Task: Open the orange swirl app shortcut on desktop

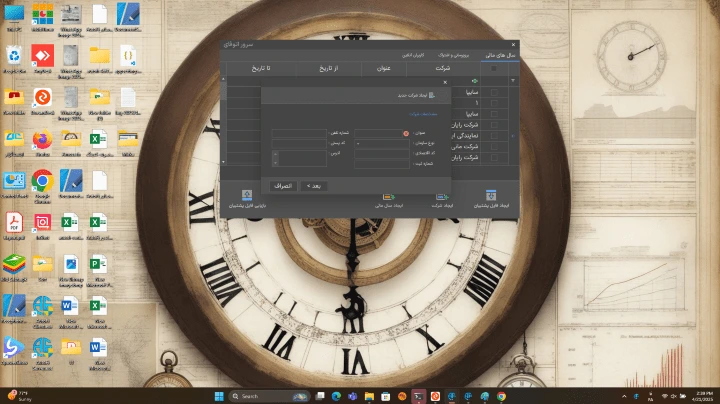Action: point(43,101)
